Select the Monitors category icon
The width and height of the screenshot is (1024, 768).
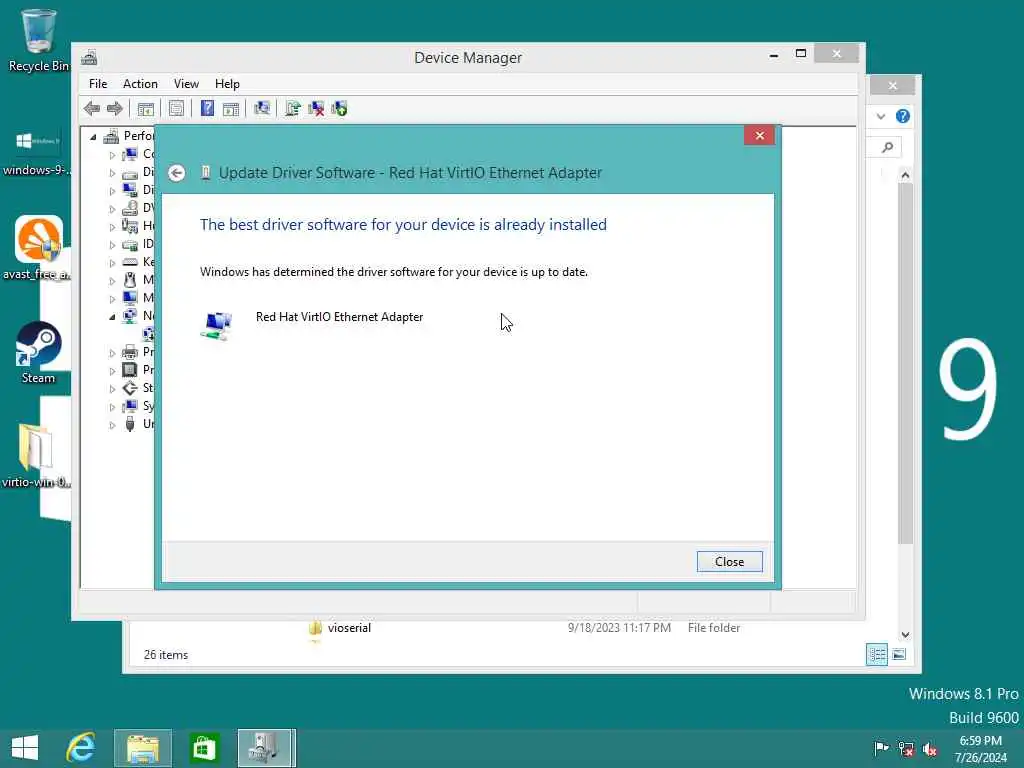pyautogui.click(x=130, y=298)
